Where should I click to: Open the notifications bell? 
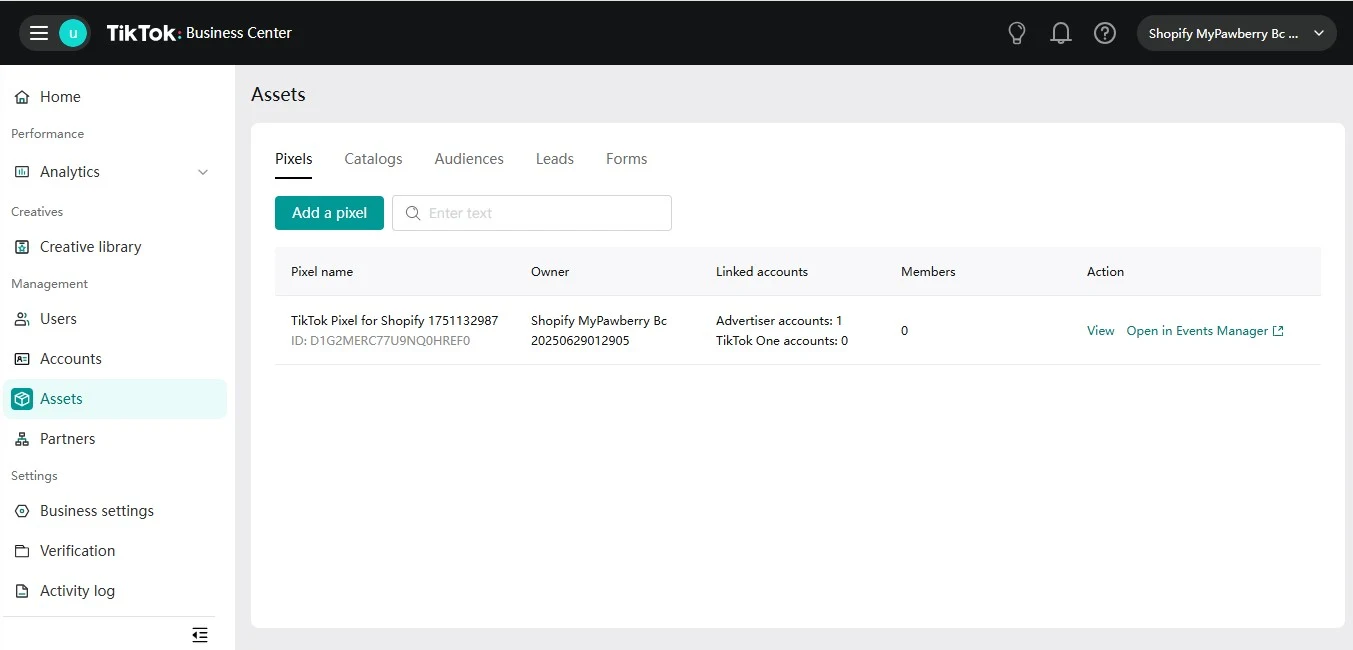pyautogui.click(x=1061, y=33)
